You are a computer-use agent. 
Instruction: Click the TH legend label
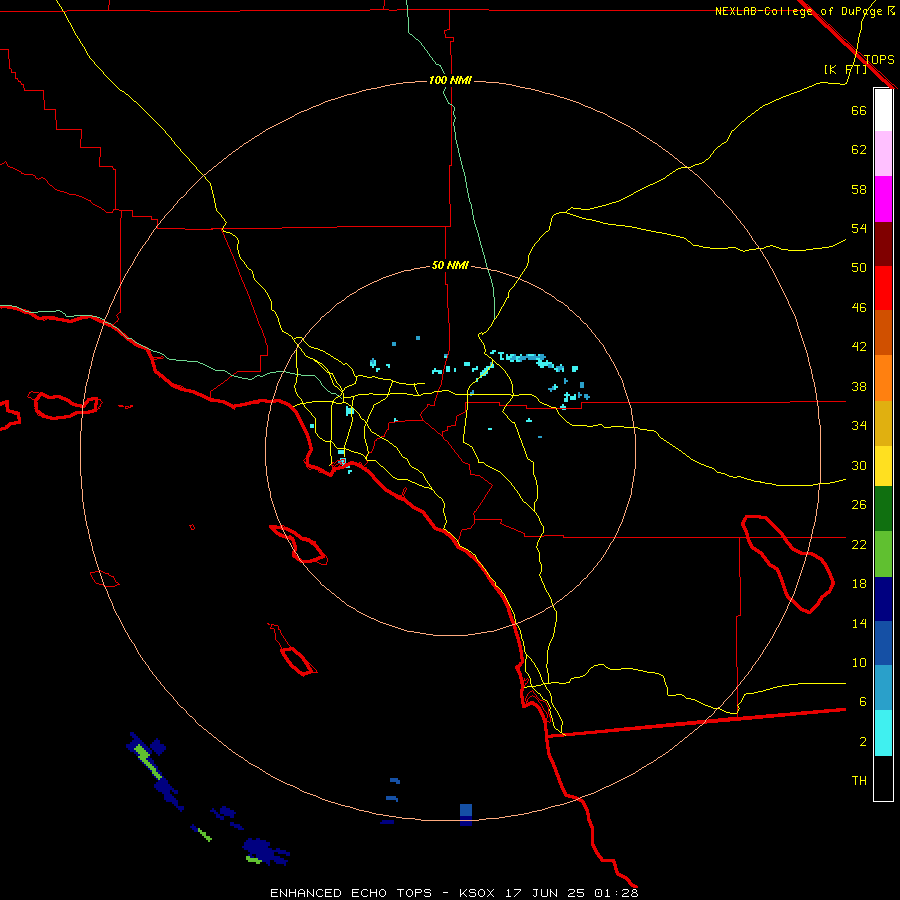[859, 780]
